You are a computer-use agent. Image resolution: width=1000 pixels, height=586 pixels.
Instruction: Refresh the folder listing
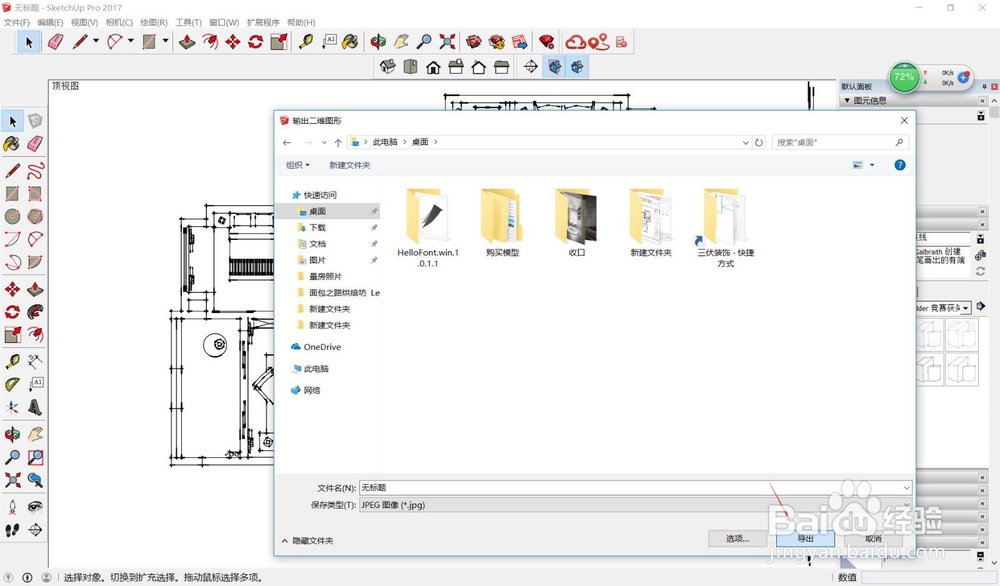tap(759, 143)
